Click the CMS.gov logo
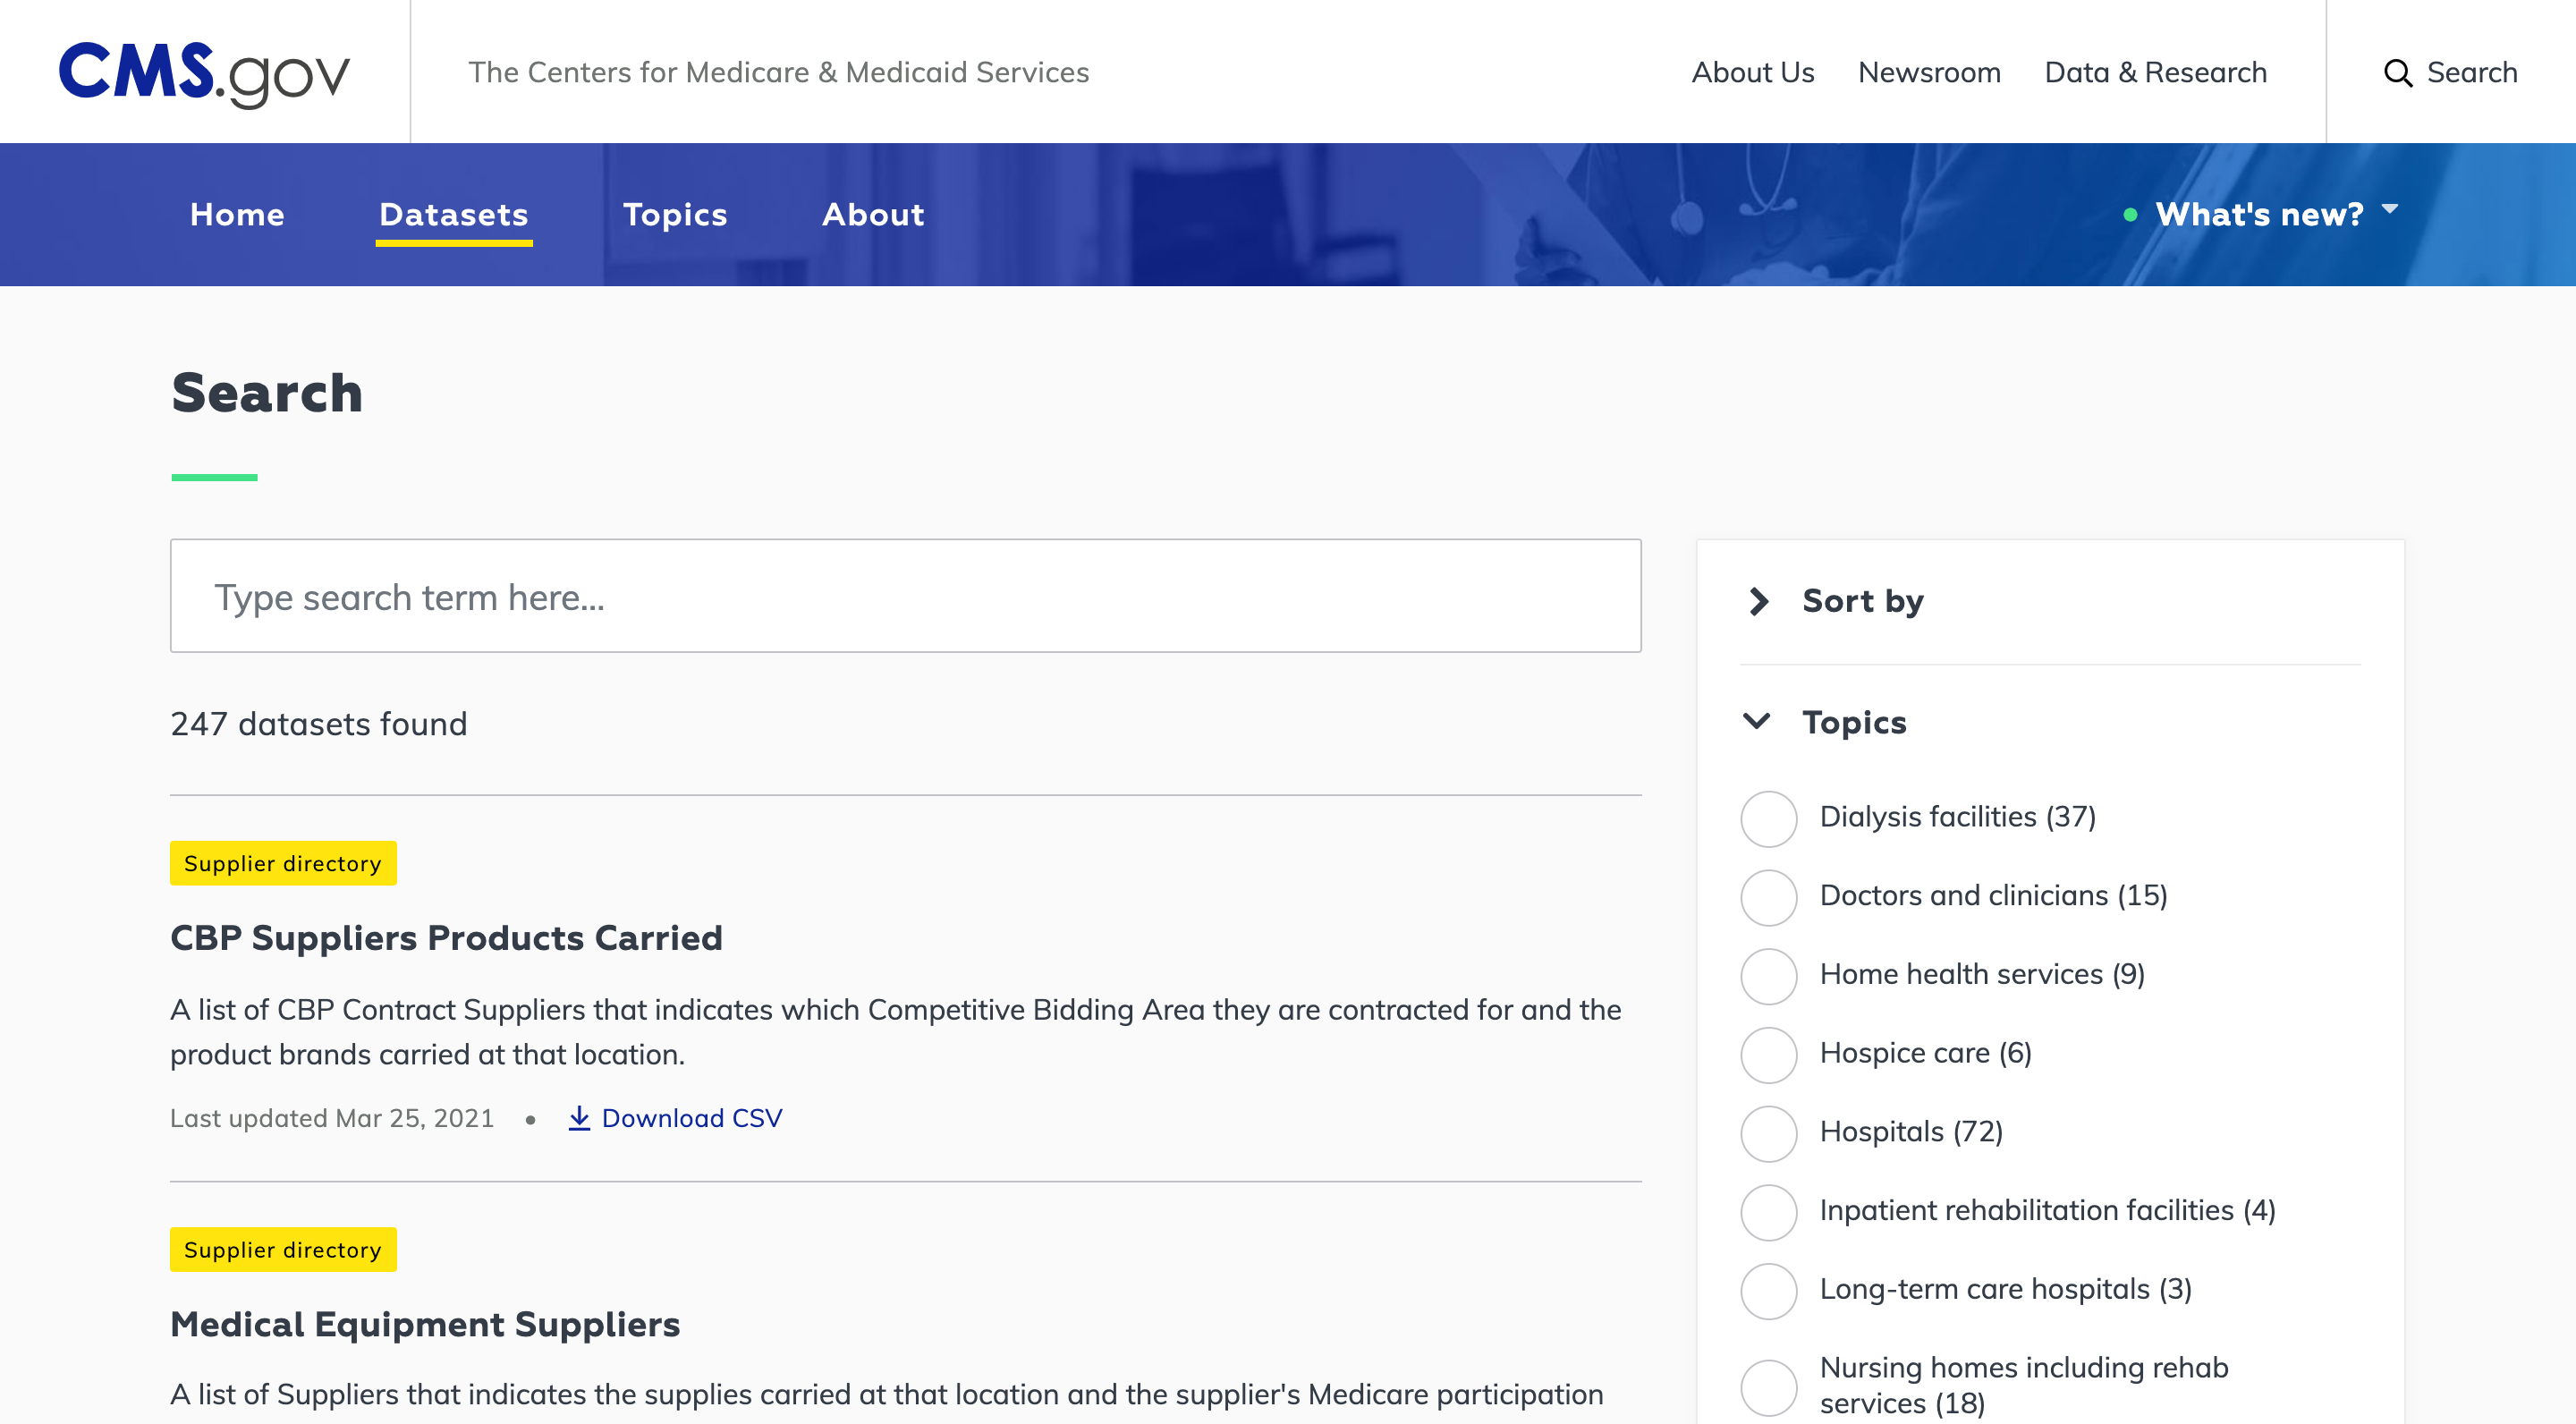Viewport: 2576px width, 1424px height. click(x=204, y=72)
